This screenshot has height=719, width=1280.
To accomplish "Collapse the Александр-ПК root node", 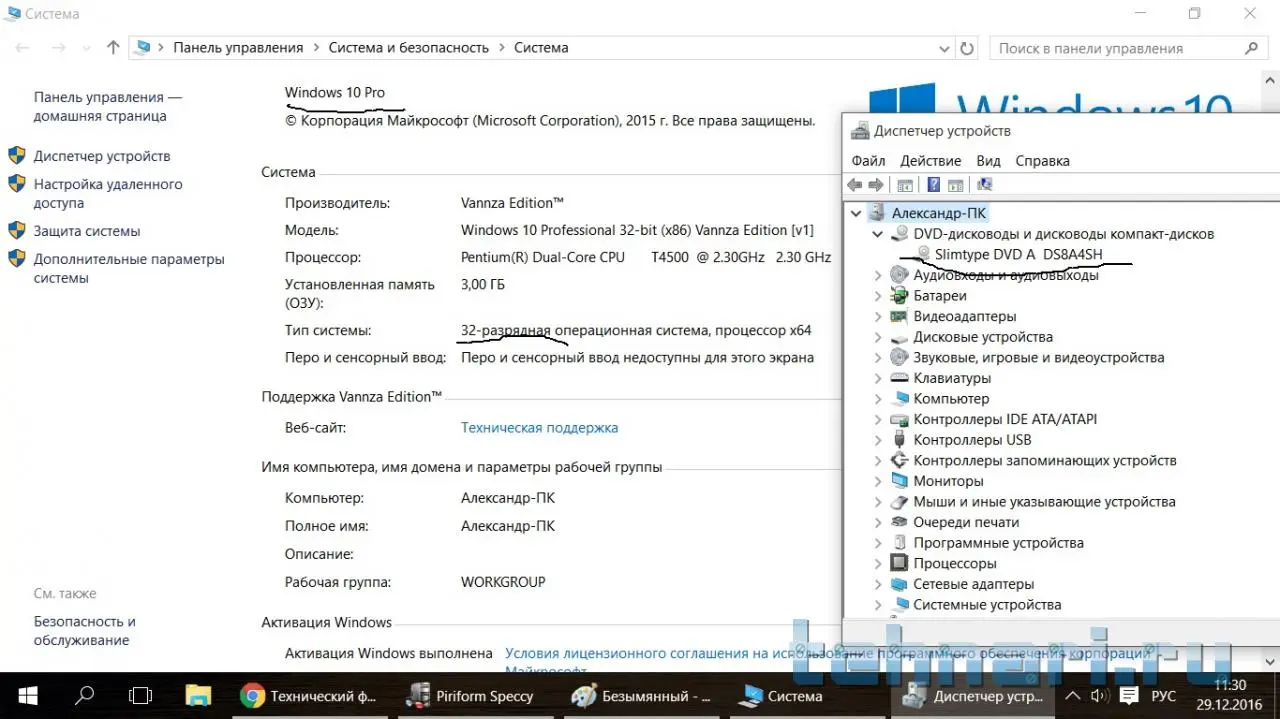I will click(x=856, y=213).
